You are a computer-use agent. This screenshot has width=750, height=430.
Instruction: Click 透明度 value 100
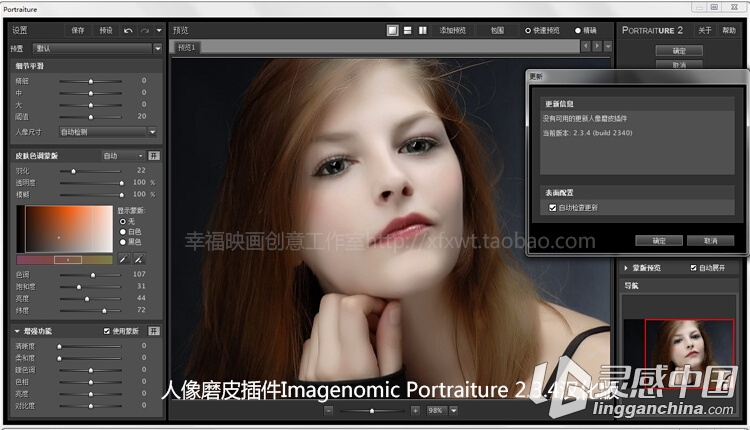tap(139, 182)
